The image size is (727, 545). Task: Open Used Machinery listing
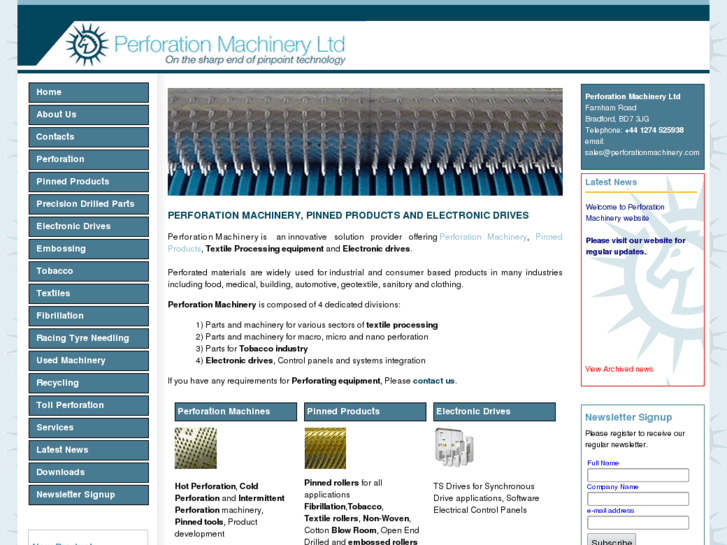89,360
